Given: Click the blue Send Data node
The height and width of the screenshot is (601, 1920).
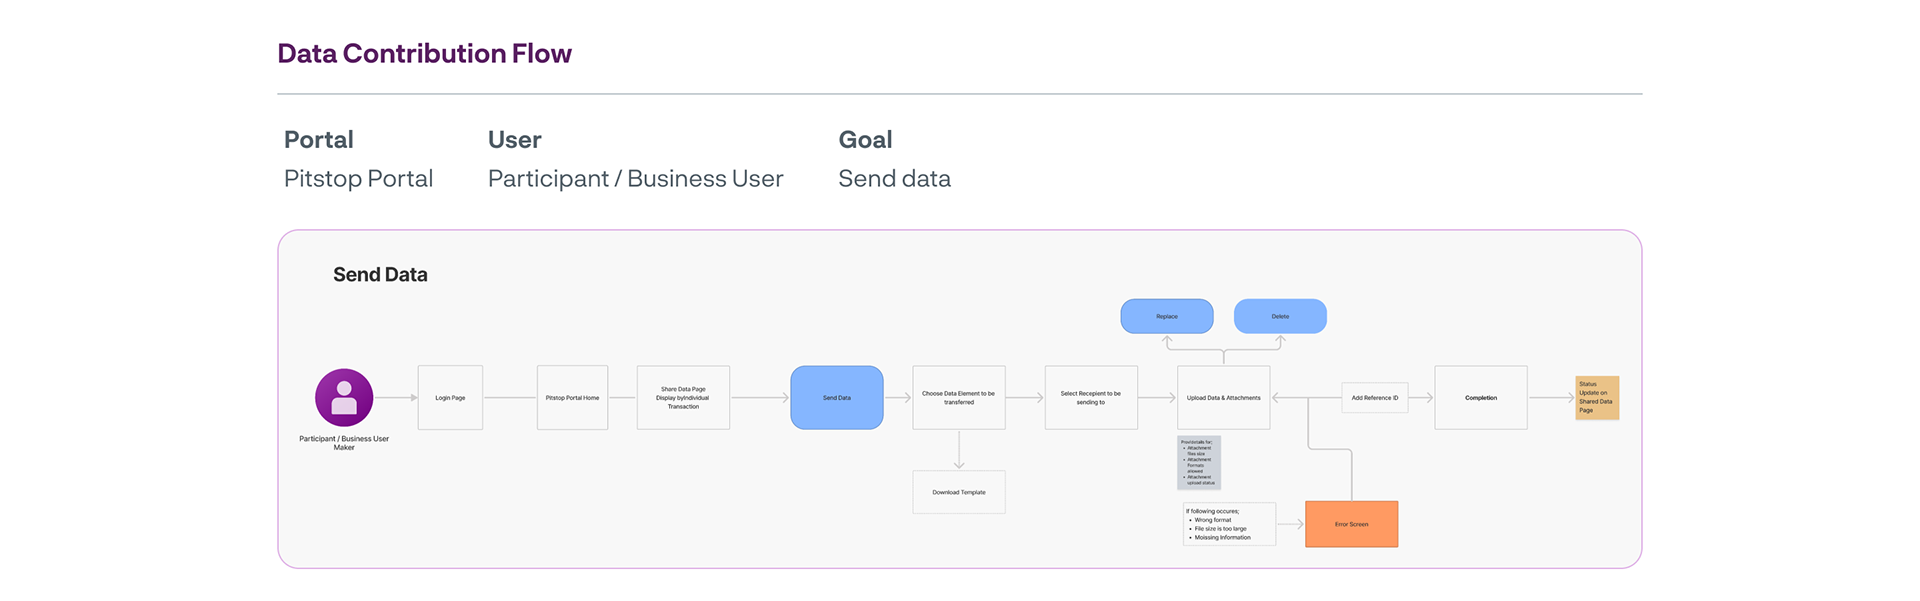Looking at the screenshot, I should pos(837,398).
